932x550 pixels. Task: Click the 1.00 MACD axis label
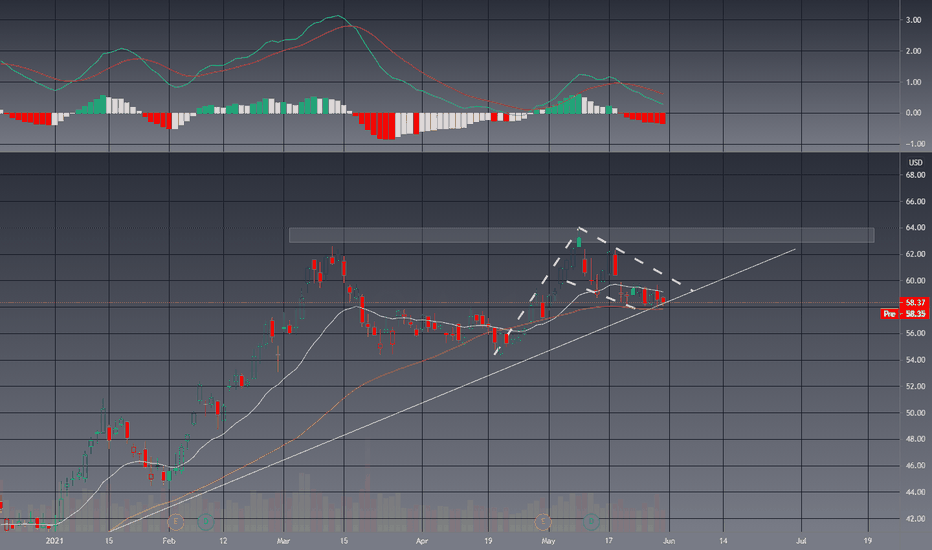coord(914,82)
